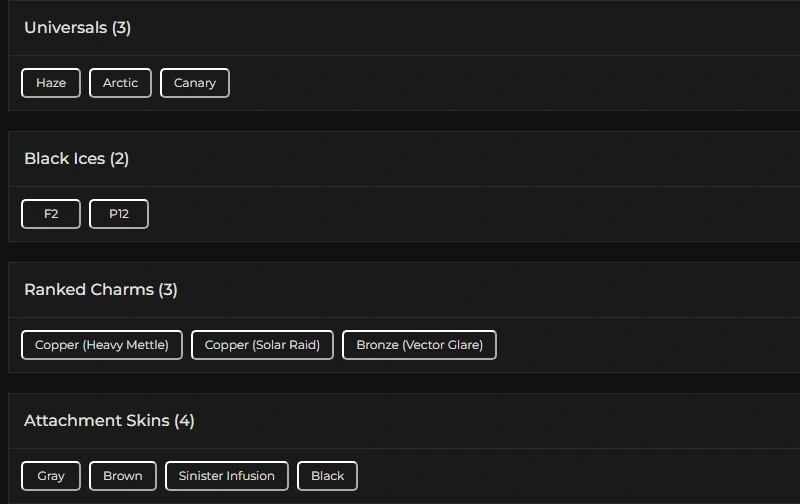Select the Gray attachment skin
The height and width of the screenshot is (504, 800).
click(x=51, y=476)
